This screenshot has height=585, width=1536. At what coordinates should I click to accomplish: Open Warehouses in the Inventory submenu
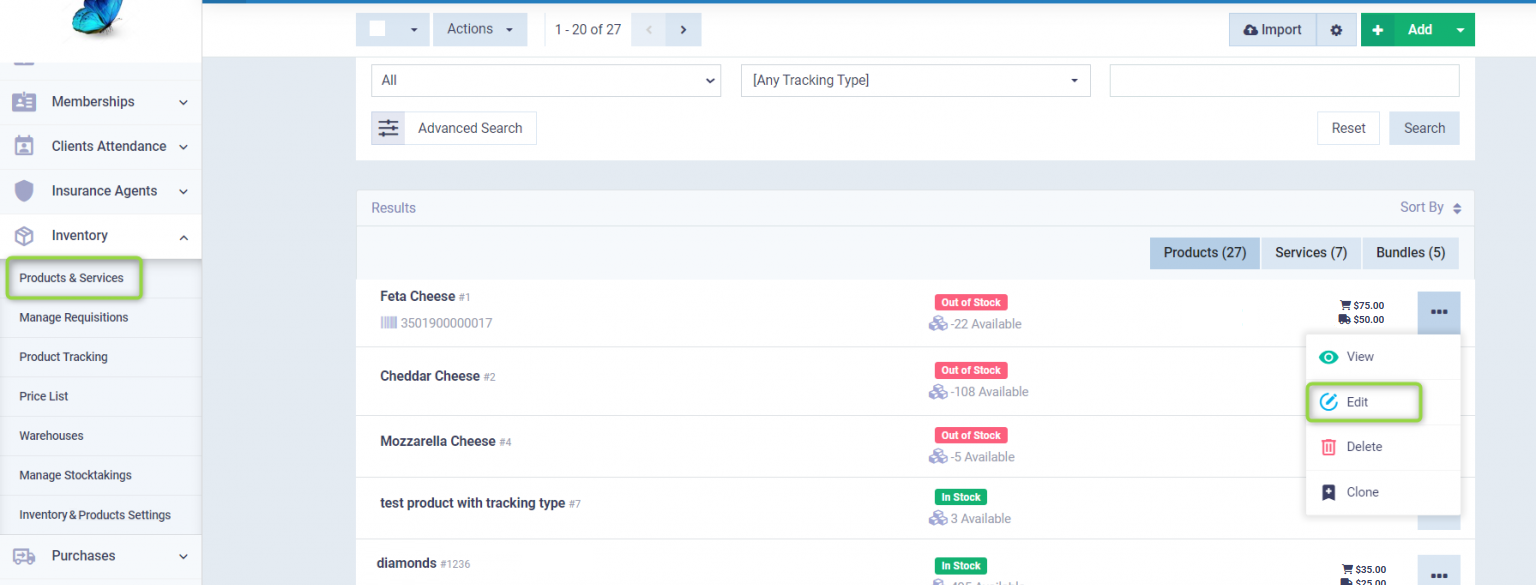(x=51, y=436)
